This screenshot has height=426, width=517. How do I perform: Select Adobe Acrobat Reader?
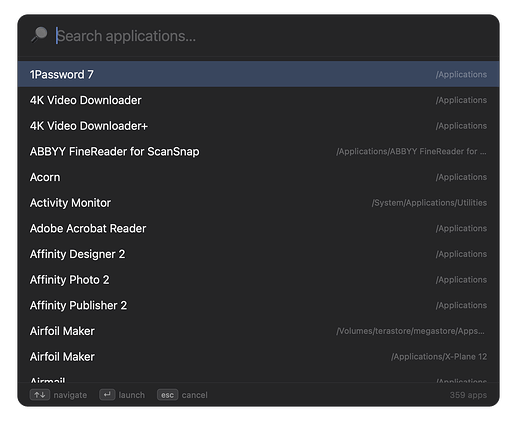[x=258, y=228]
